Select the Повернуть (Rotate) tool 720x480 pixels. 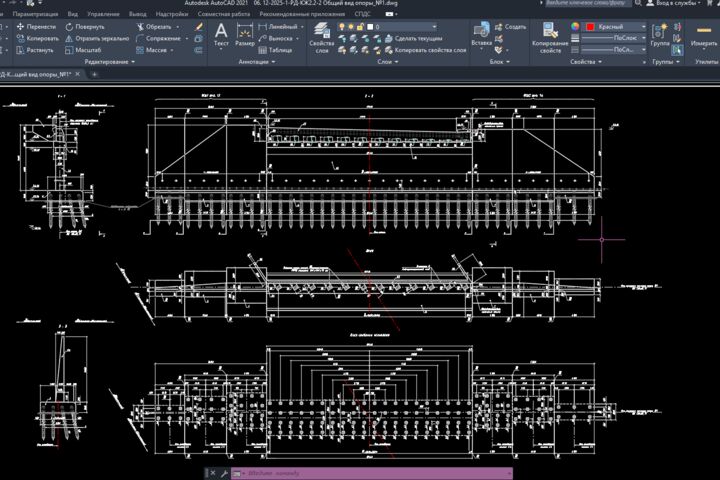pos(84,27)
